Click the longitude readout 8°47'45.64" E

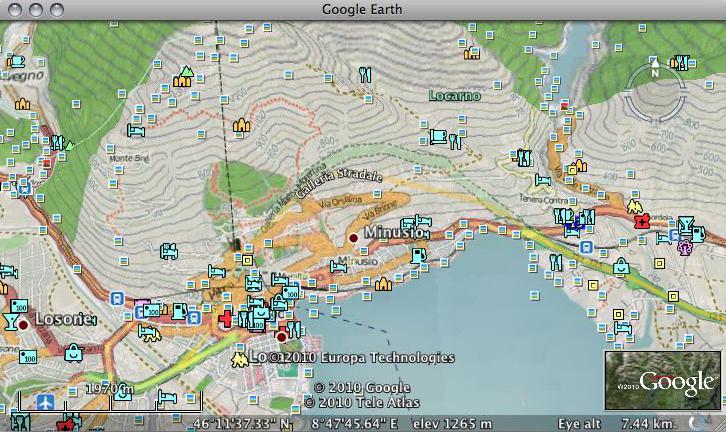pos(355,424)
